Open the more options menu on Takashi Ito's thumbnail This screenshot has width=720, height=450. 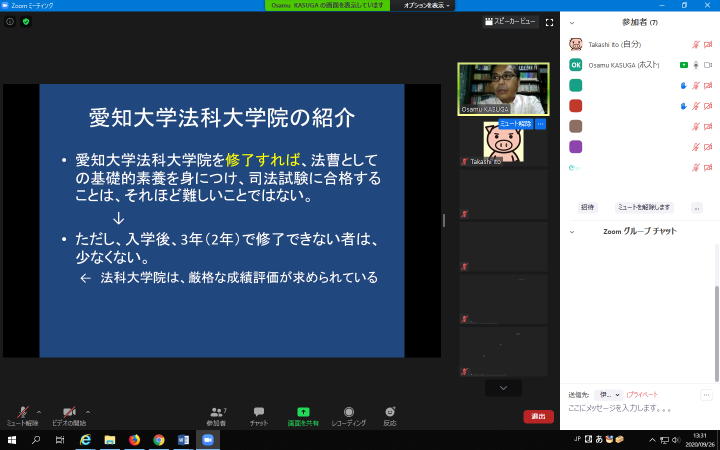[540, 124]
